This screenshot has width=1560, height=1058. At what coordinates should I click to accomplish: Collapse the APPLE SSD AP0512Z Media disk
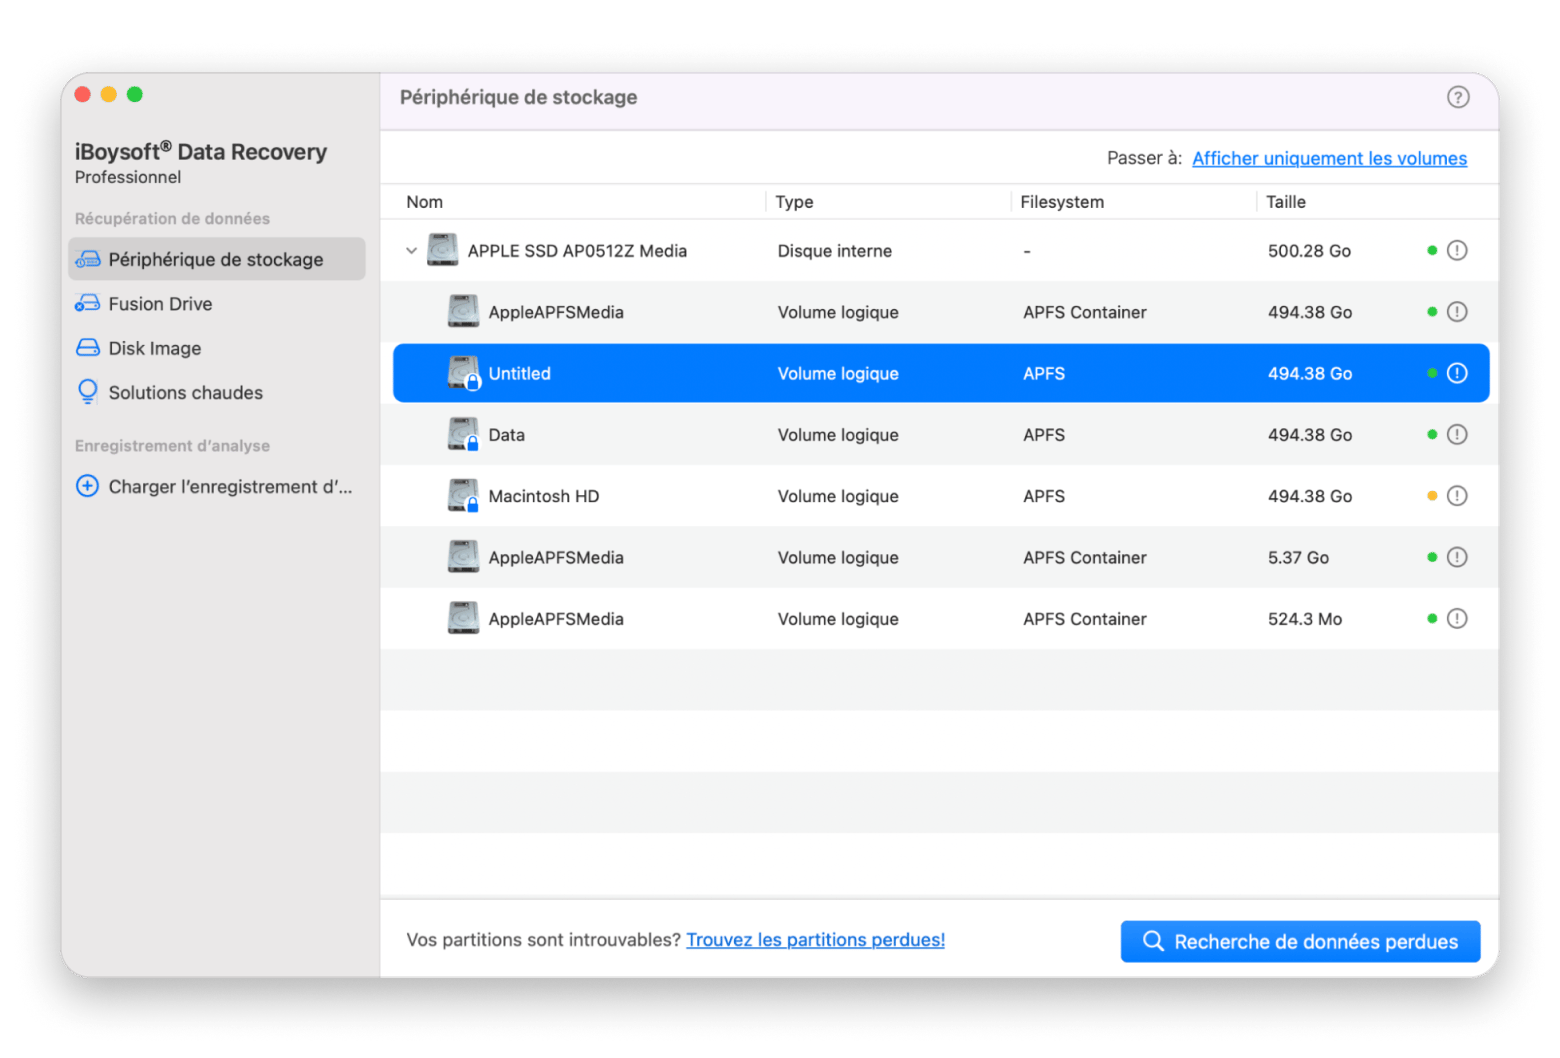point(411,250)
